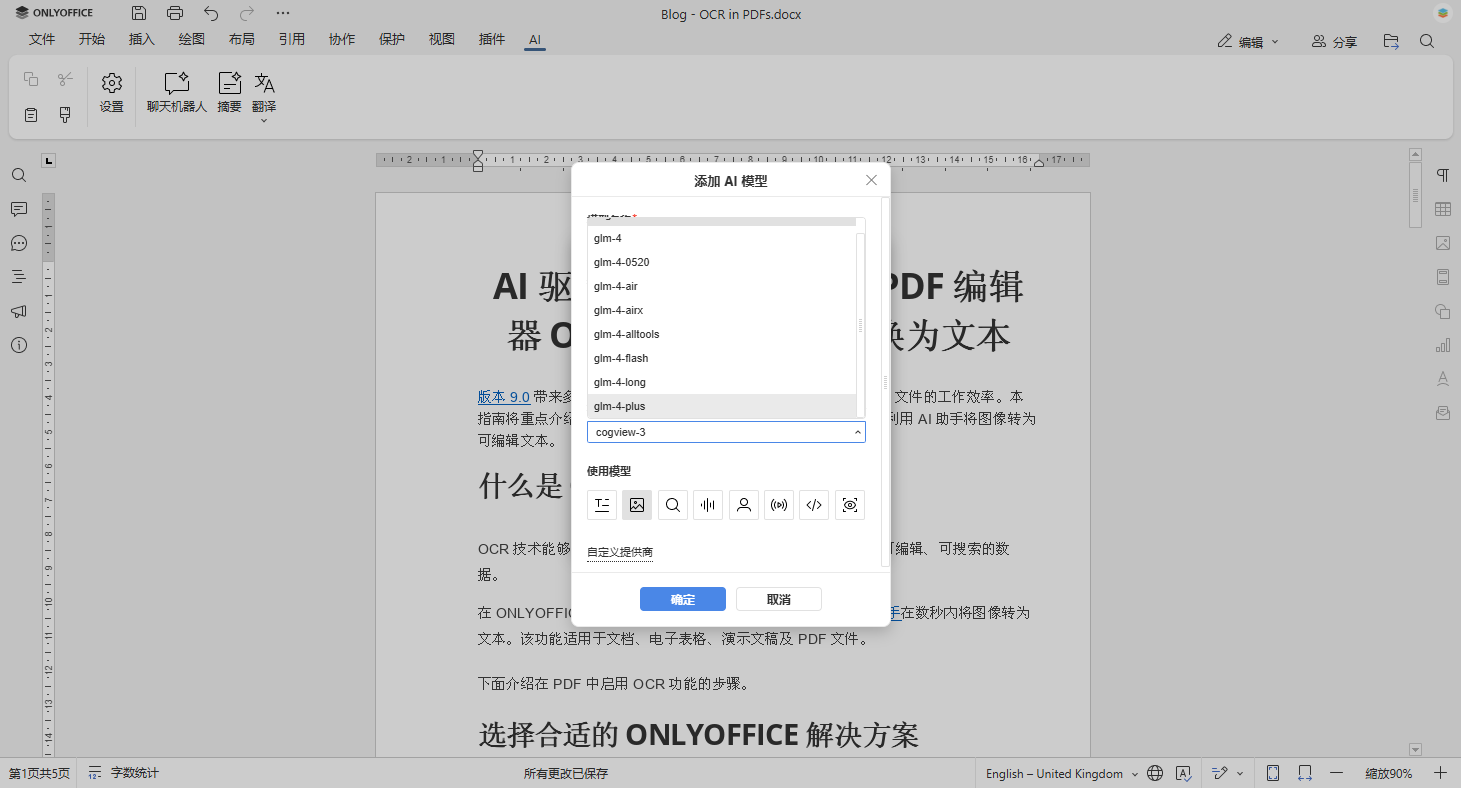Viewport: 1461px width, 788px height.
Task: Zoom out with the minus button
Action: 1336,773
